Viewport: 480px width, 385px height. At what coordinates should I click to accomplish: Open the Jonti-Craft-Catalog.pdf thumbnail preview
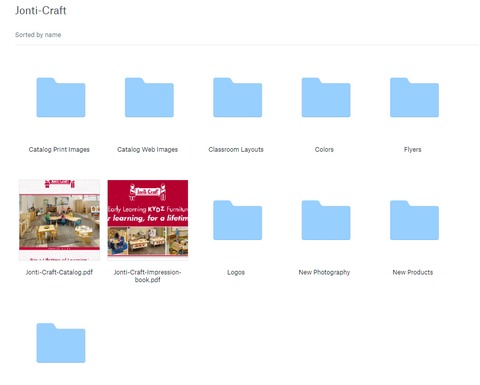(59, 220)
